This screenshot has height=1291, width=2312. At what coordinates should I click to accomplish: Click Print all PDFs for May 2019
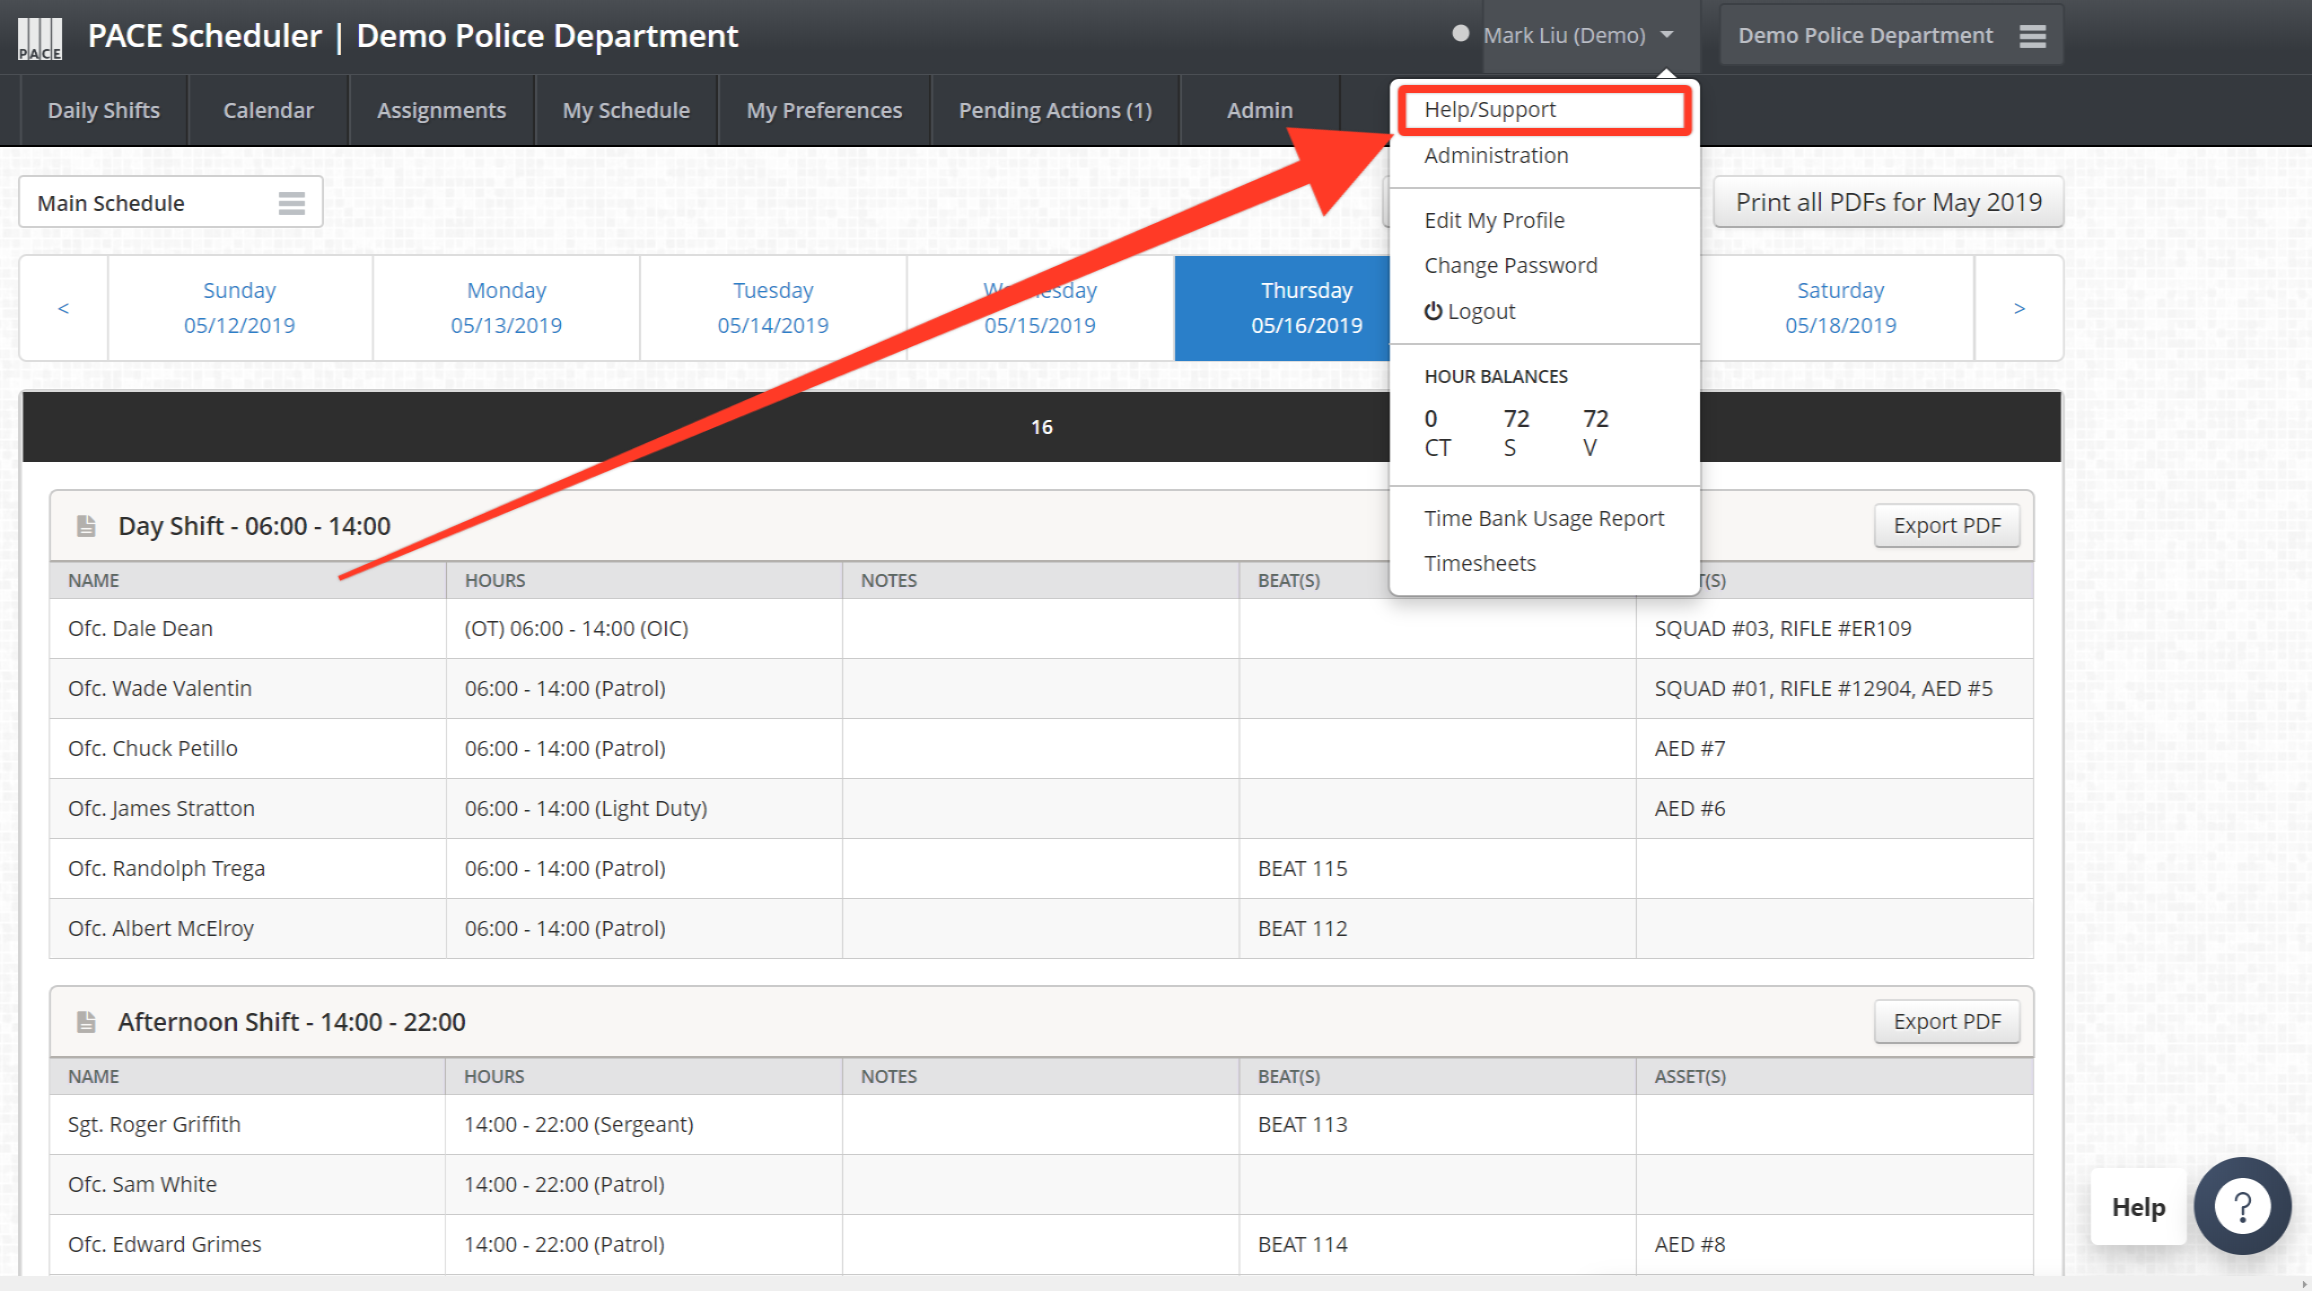click(1888, 202)
